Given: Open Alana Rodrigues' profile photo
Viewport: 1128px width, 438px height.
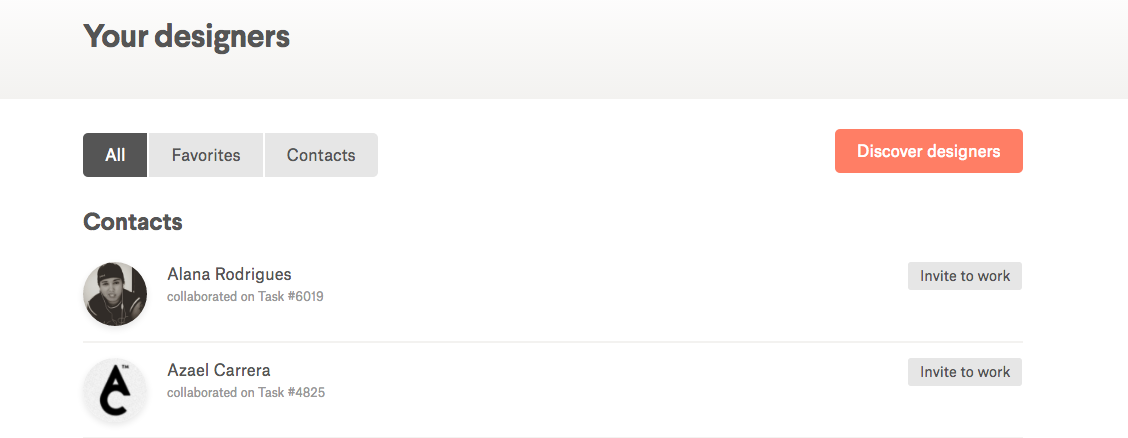Looking at the screenshot, I should click(x=115, y=294).
